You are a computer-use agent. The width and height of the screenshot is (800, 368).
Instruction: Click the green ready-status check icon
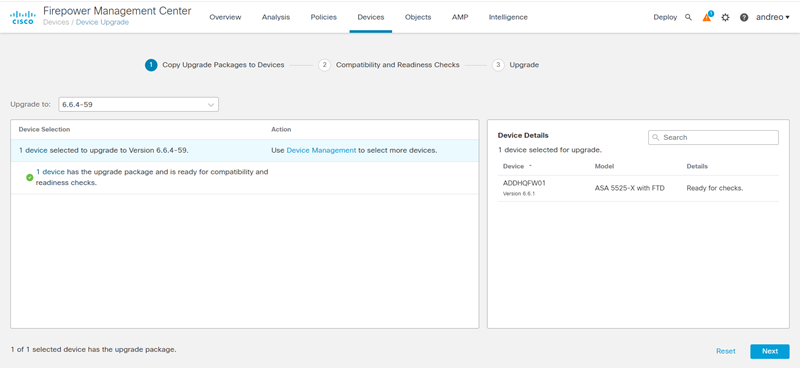click(30, 178)
